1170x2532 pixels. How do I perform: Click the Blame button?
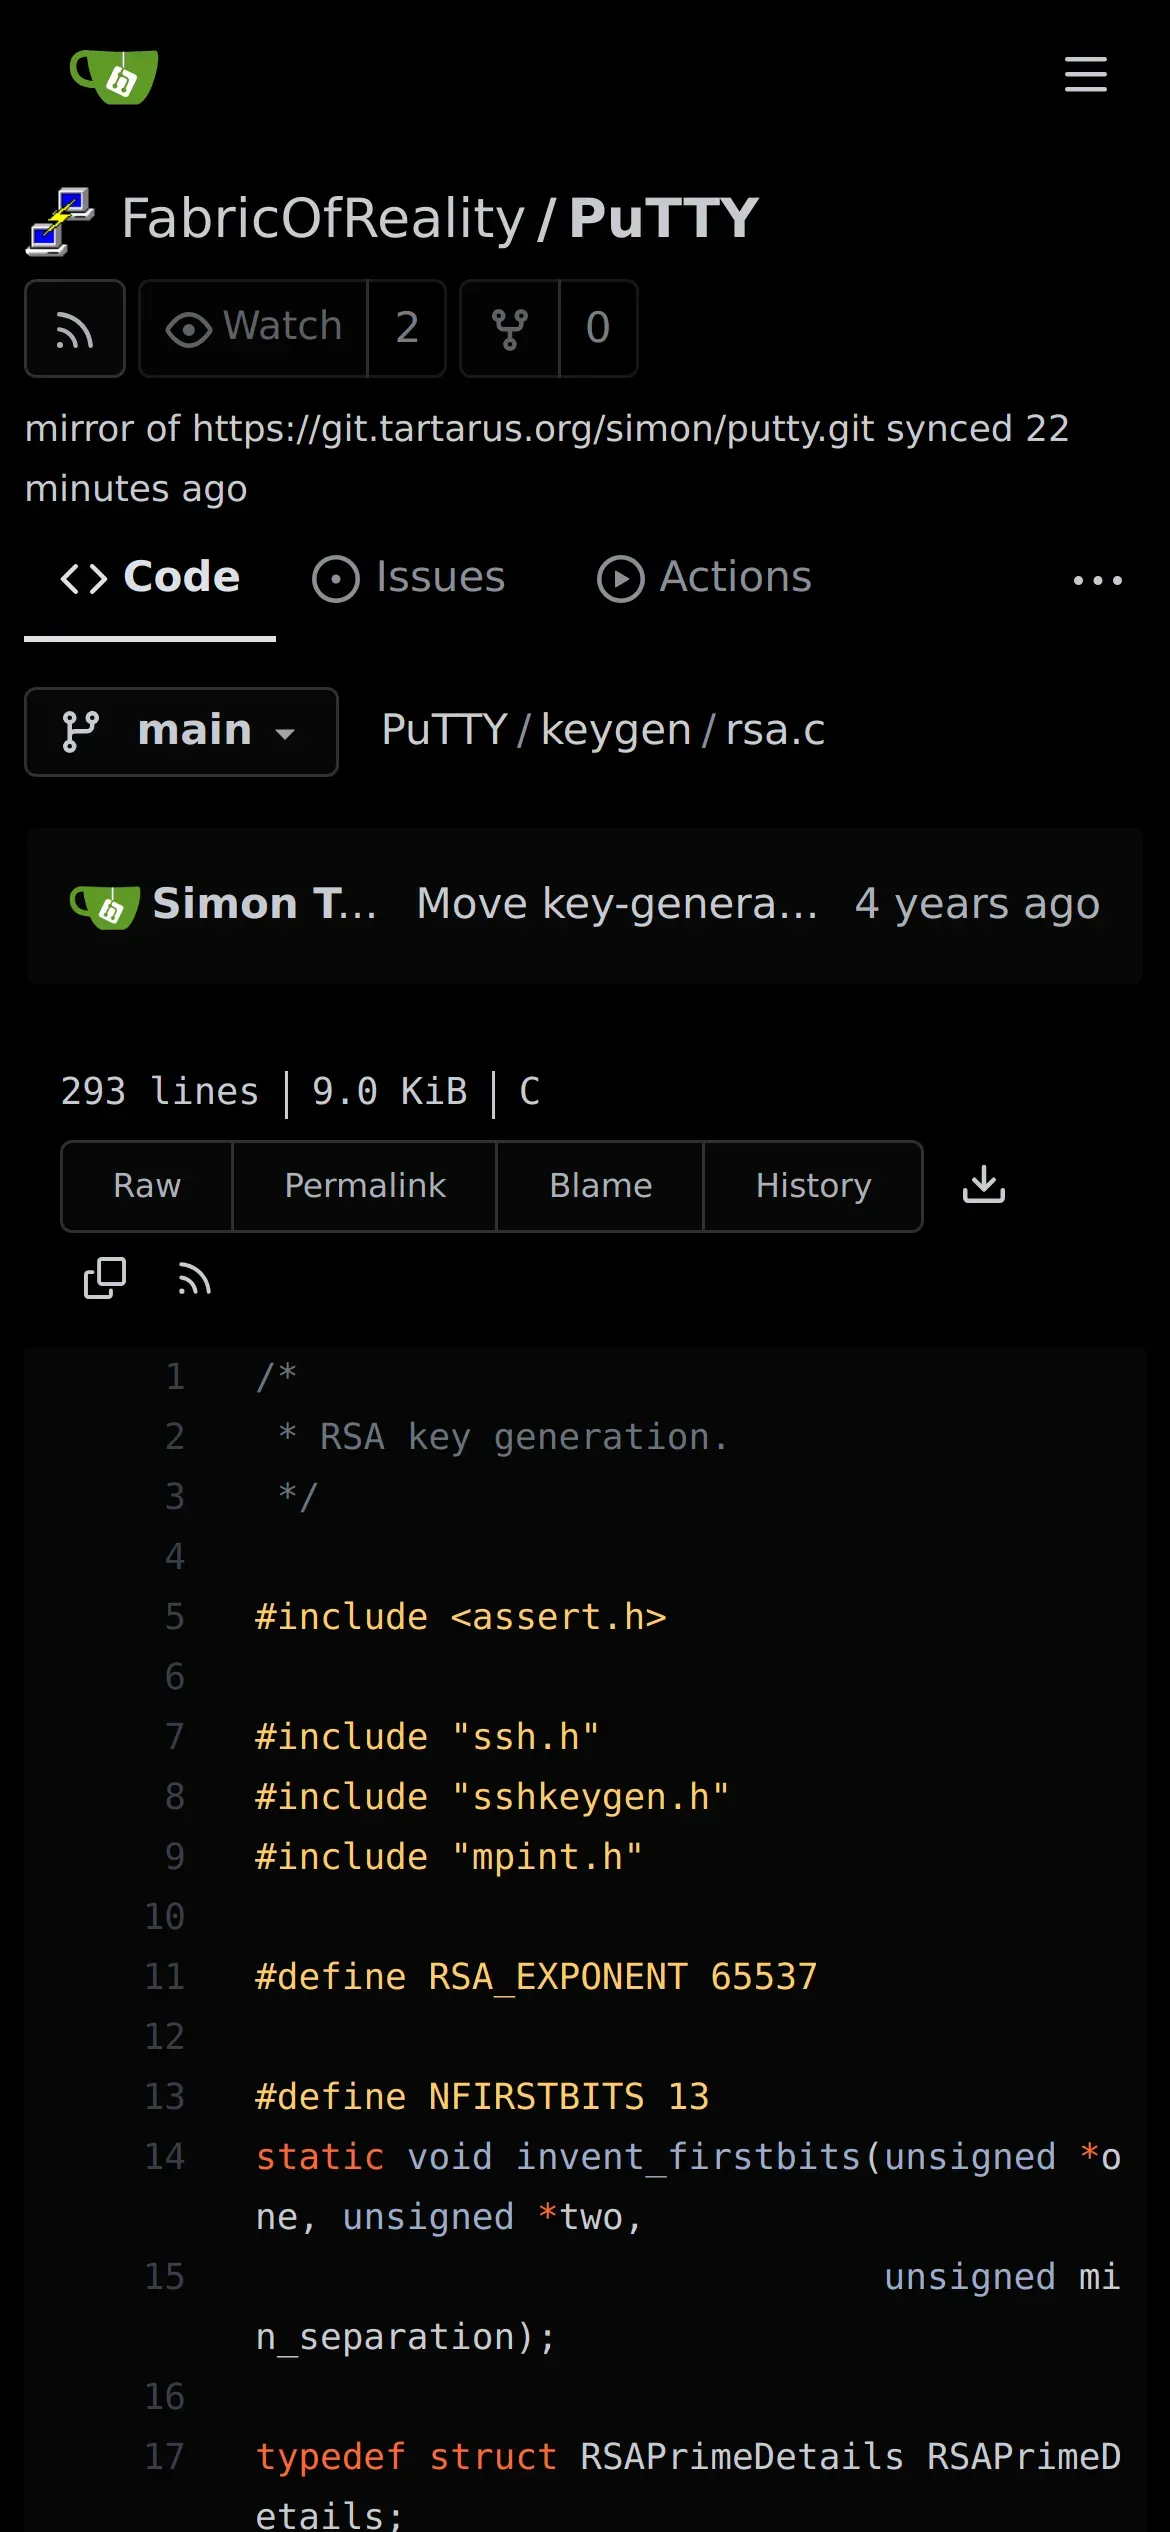(x=600, y=1186)
